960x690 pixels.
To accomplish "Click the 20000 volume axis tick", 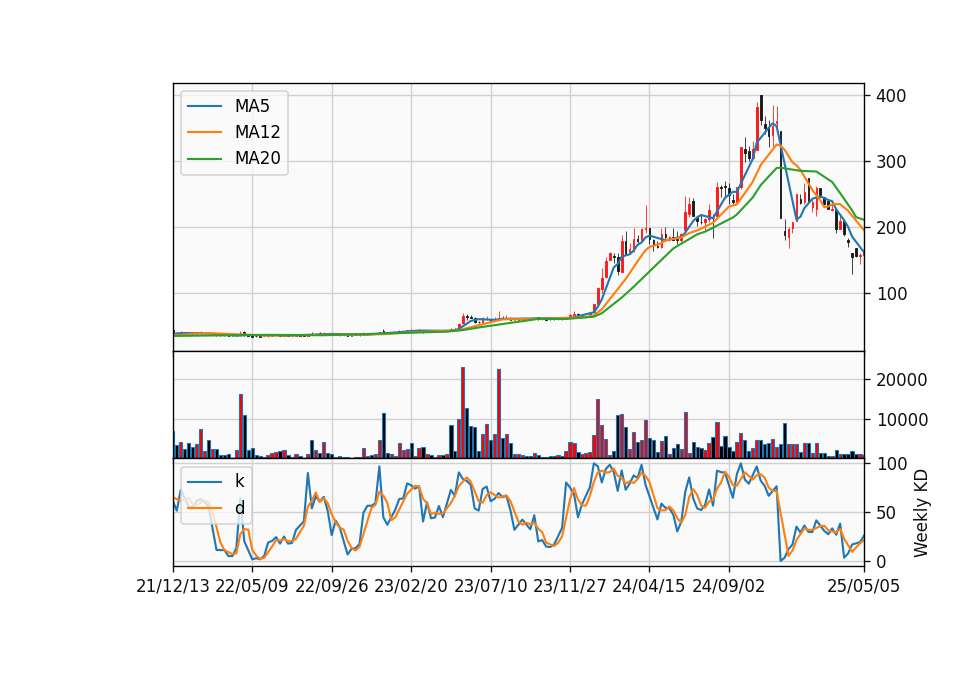I will (901, 380).
